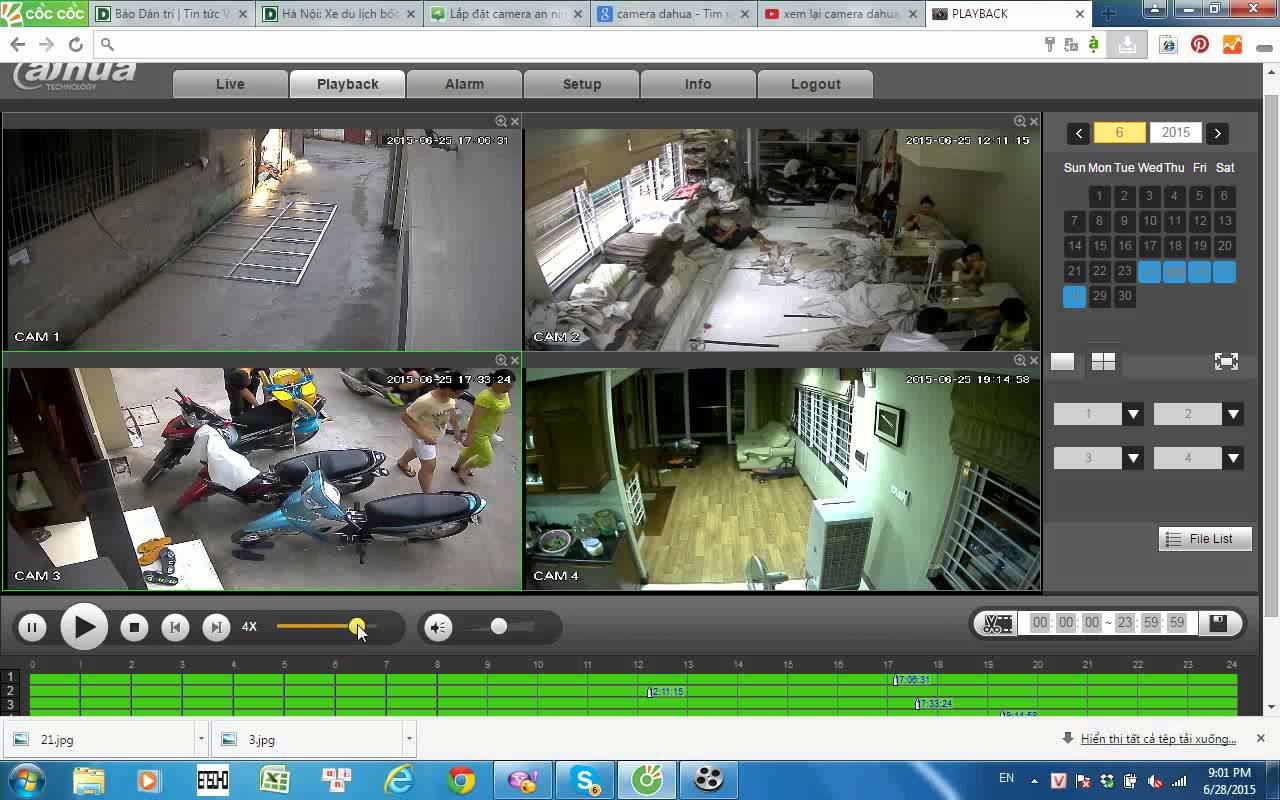Viewport: 1280px width, 800px height.
Task: Switch to single-window view layout
Action: tap(1062, 361)
